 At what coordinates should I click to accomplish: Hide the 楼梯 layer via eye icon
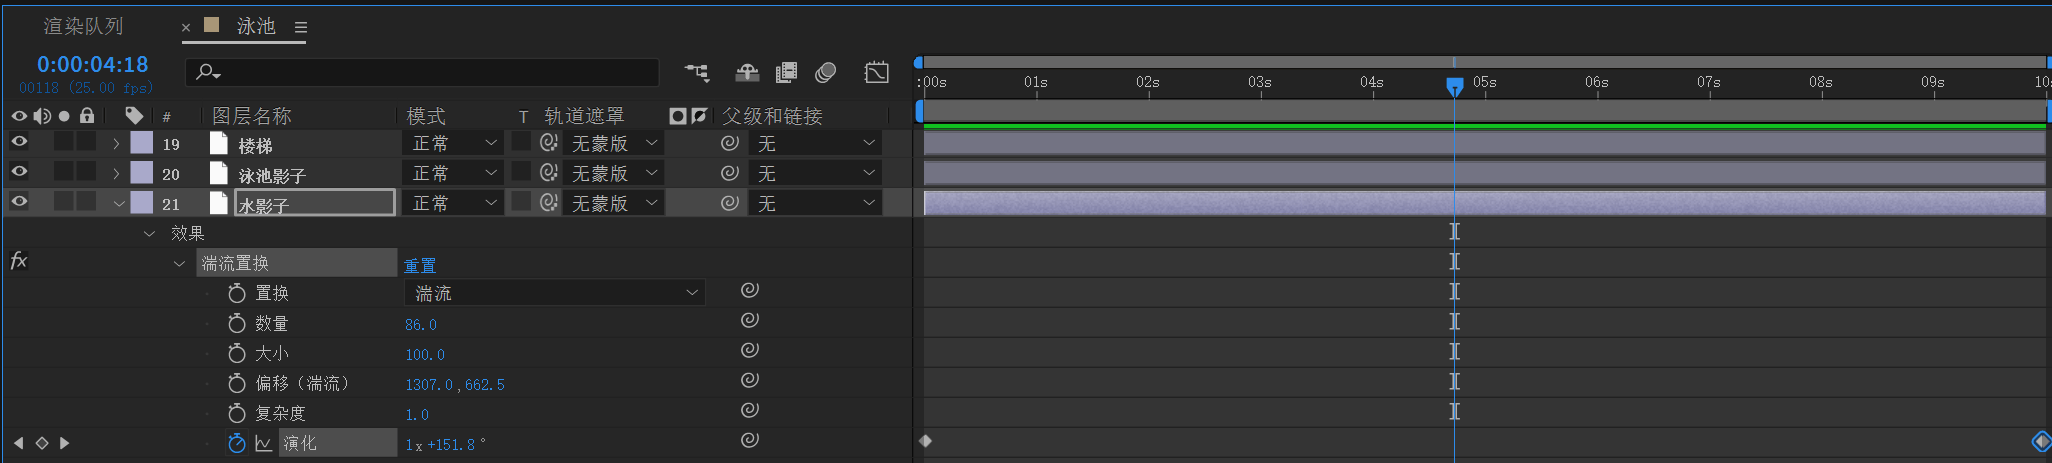click(19, 142)
